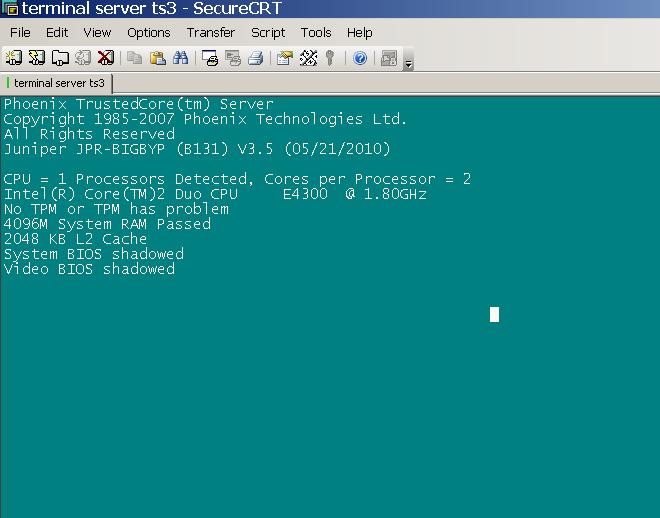The image size is (660, 518).
Task: Click the Copyright 1985-2007 Phoenix Technologies line
Action: point(205,119)
